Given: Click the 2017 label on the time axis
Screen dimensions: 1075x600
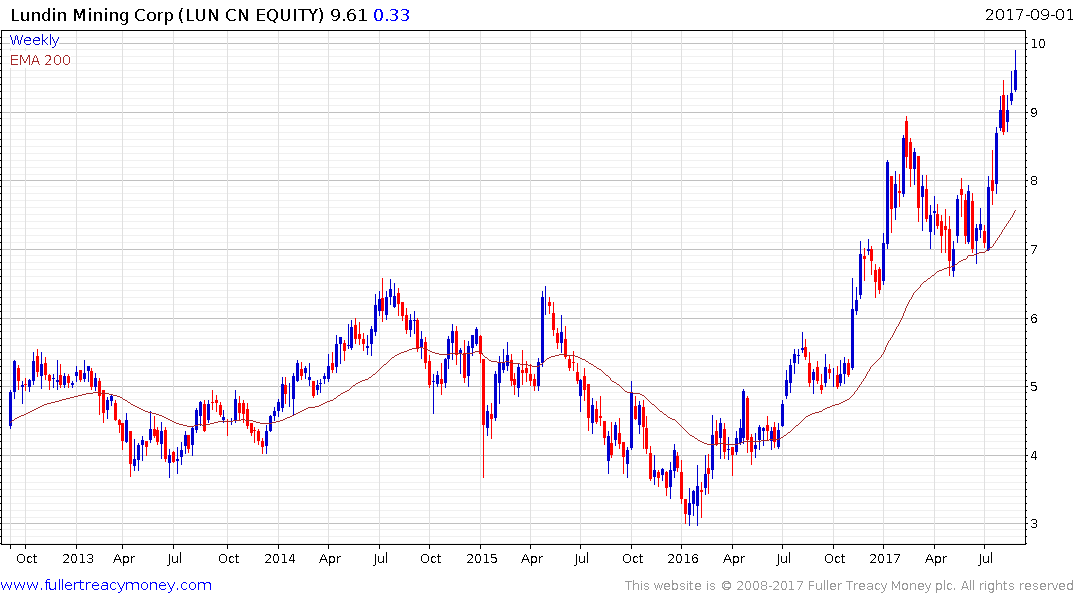Looking at the screenshot, I should tap(884, 558).
